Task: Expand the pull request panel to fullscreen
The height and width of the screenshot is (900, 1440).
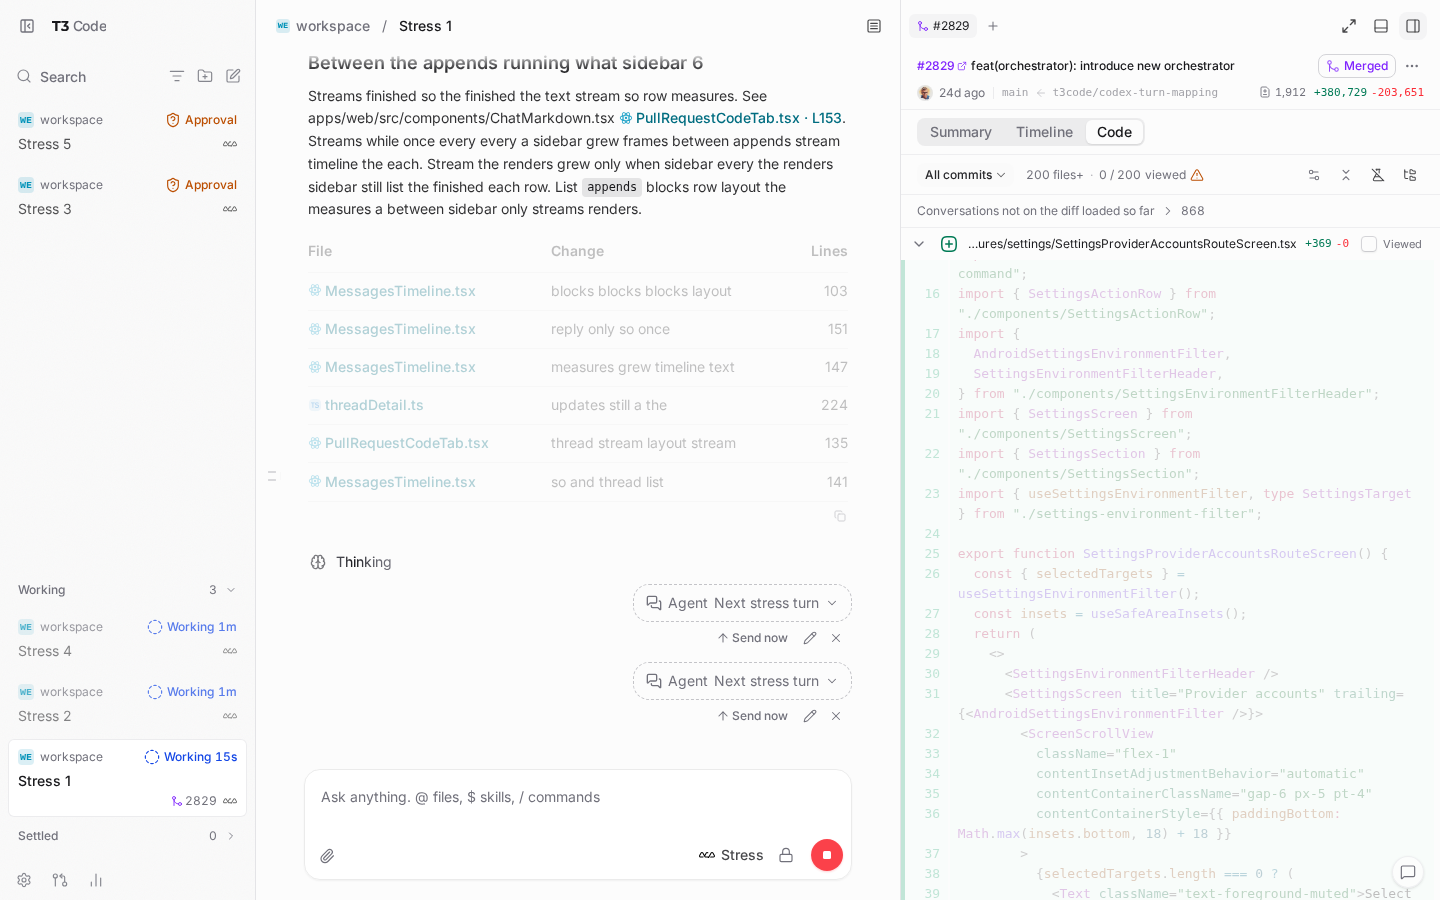Action: 1349,26
